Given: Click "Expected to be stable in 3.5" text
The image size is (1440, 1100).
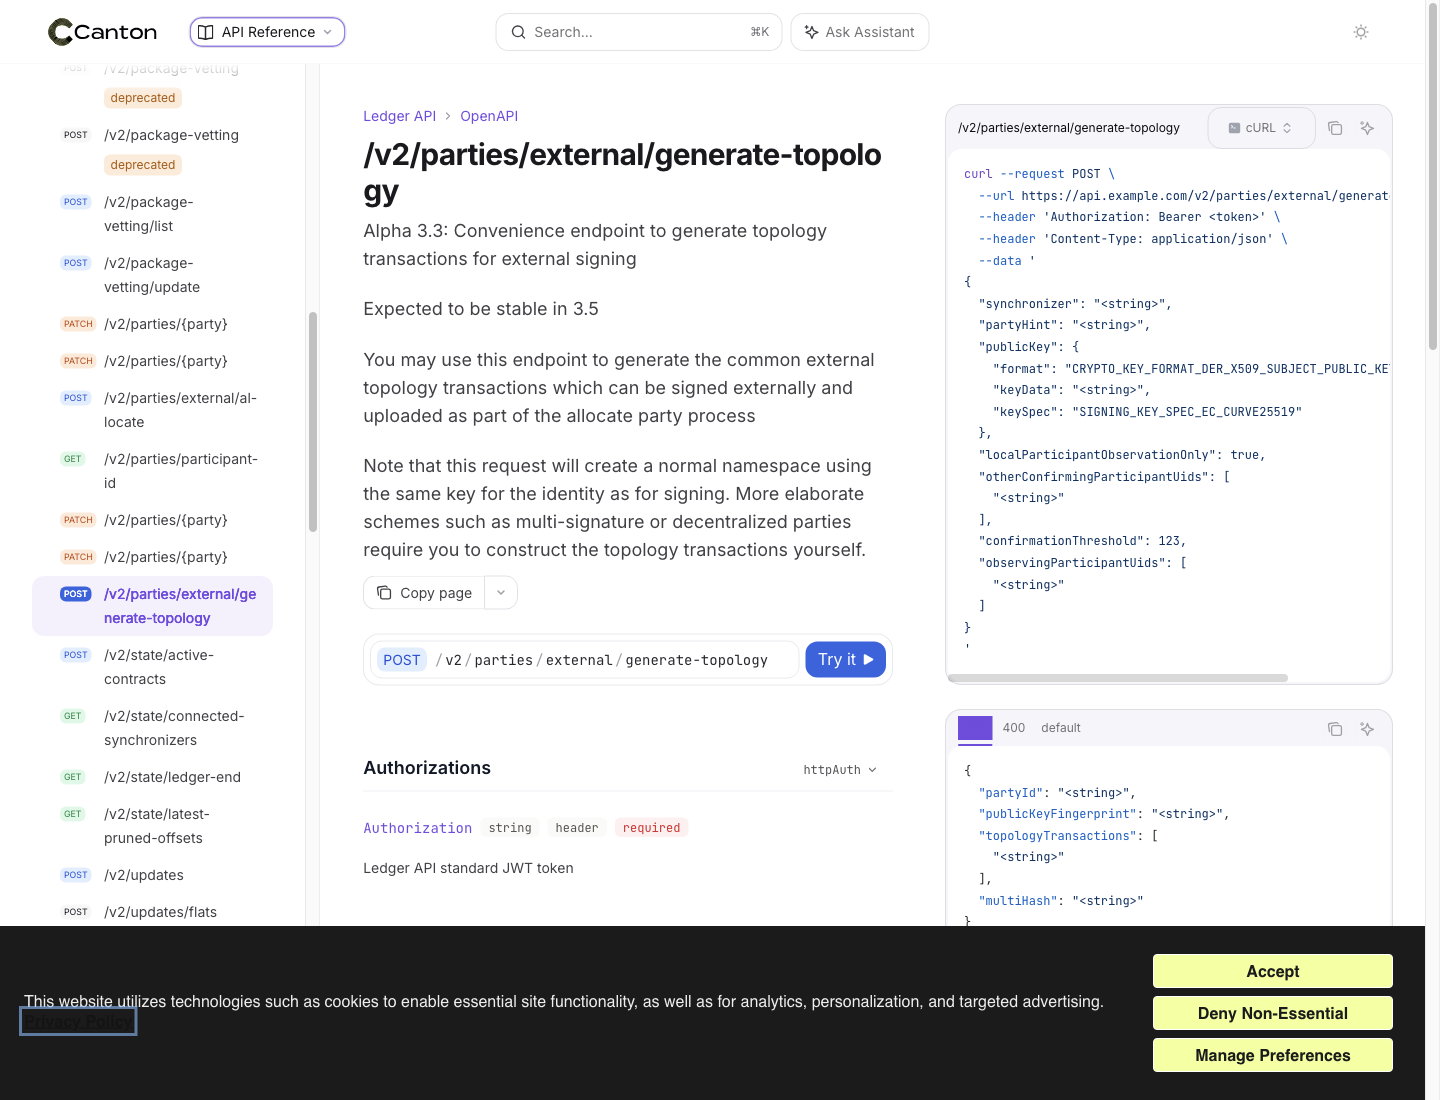Looking at the screenshot, I should pos(481,309).
